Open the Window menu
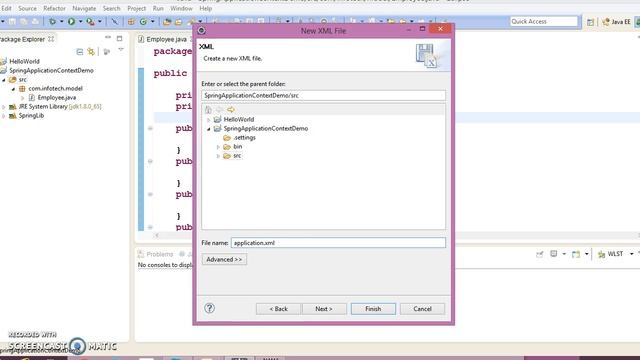Image resolution: width=640 pixels, height=360 pixels. 181,8
